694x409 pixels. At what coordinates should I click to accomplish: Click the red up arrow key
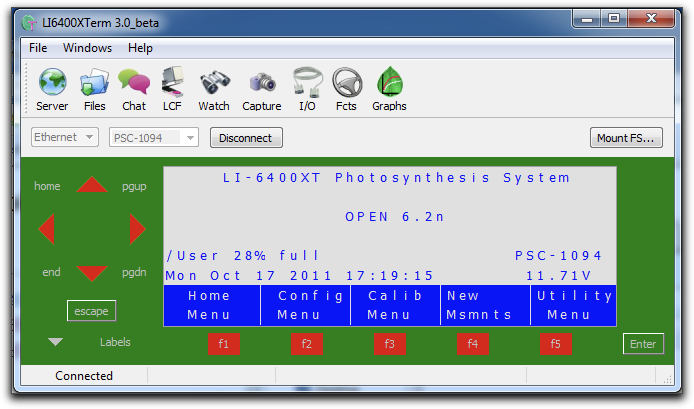pyautogui.click(x=92, y=185)
